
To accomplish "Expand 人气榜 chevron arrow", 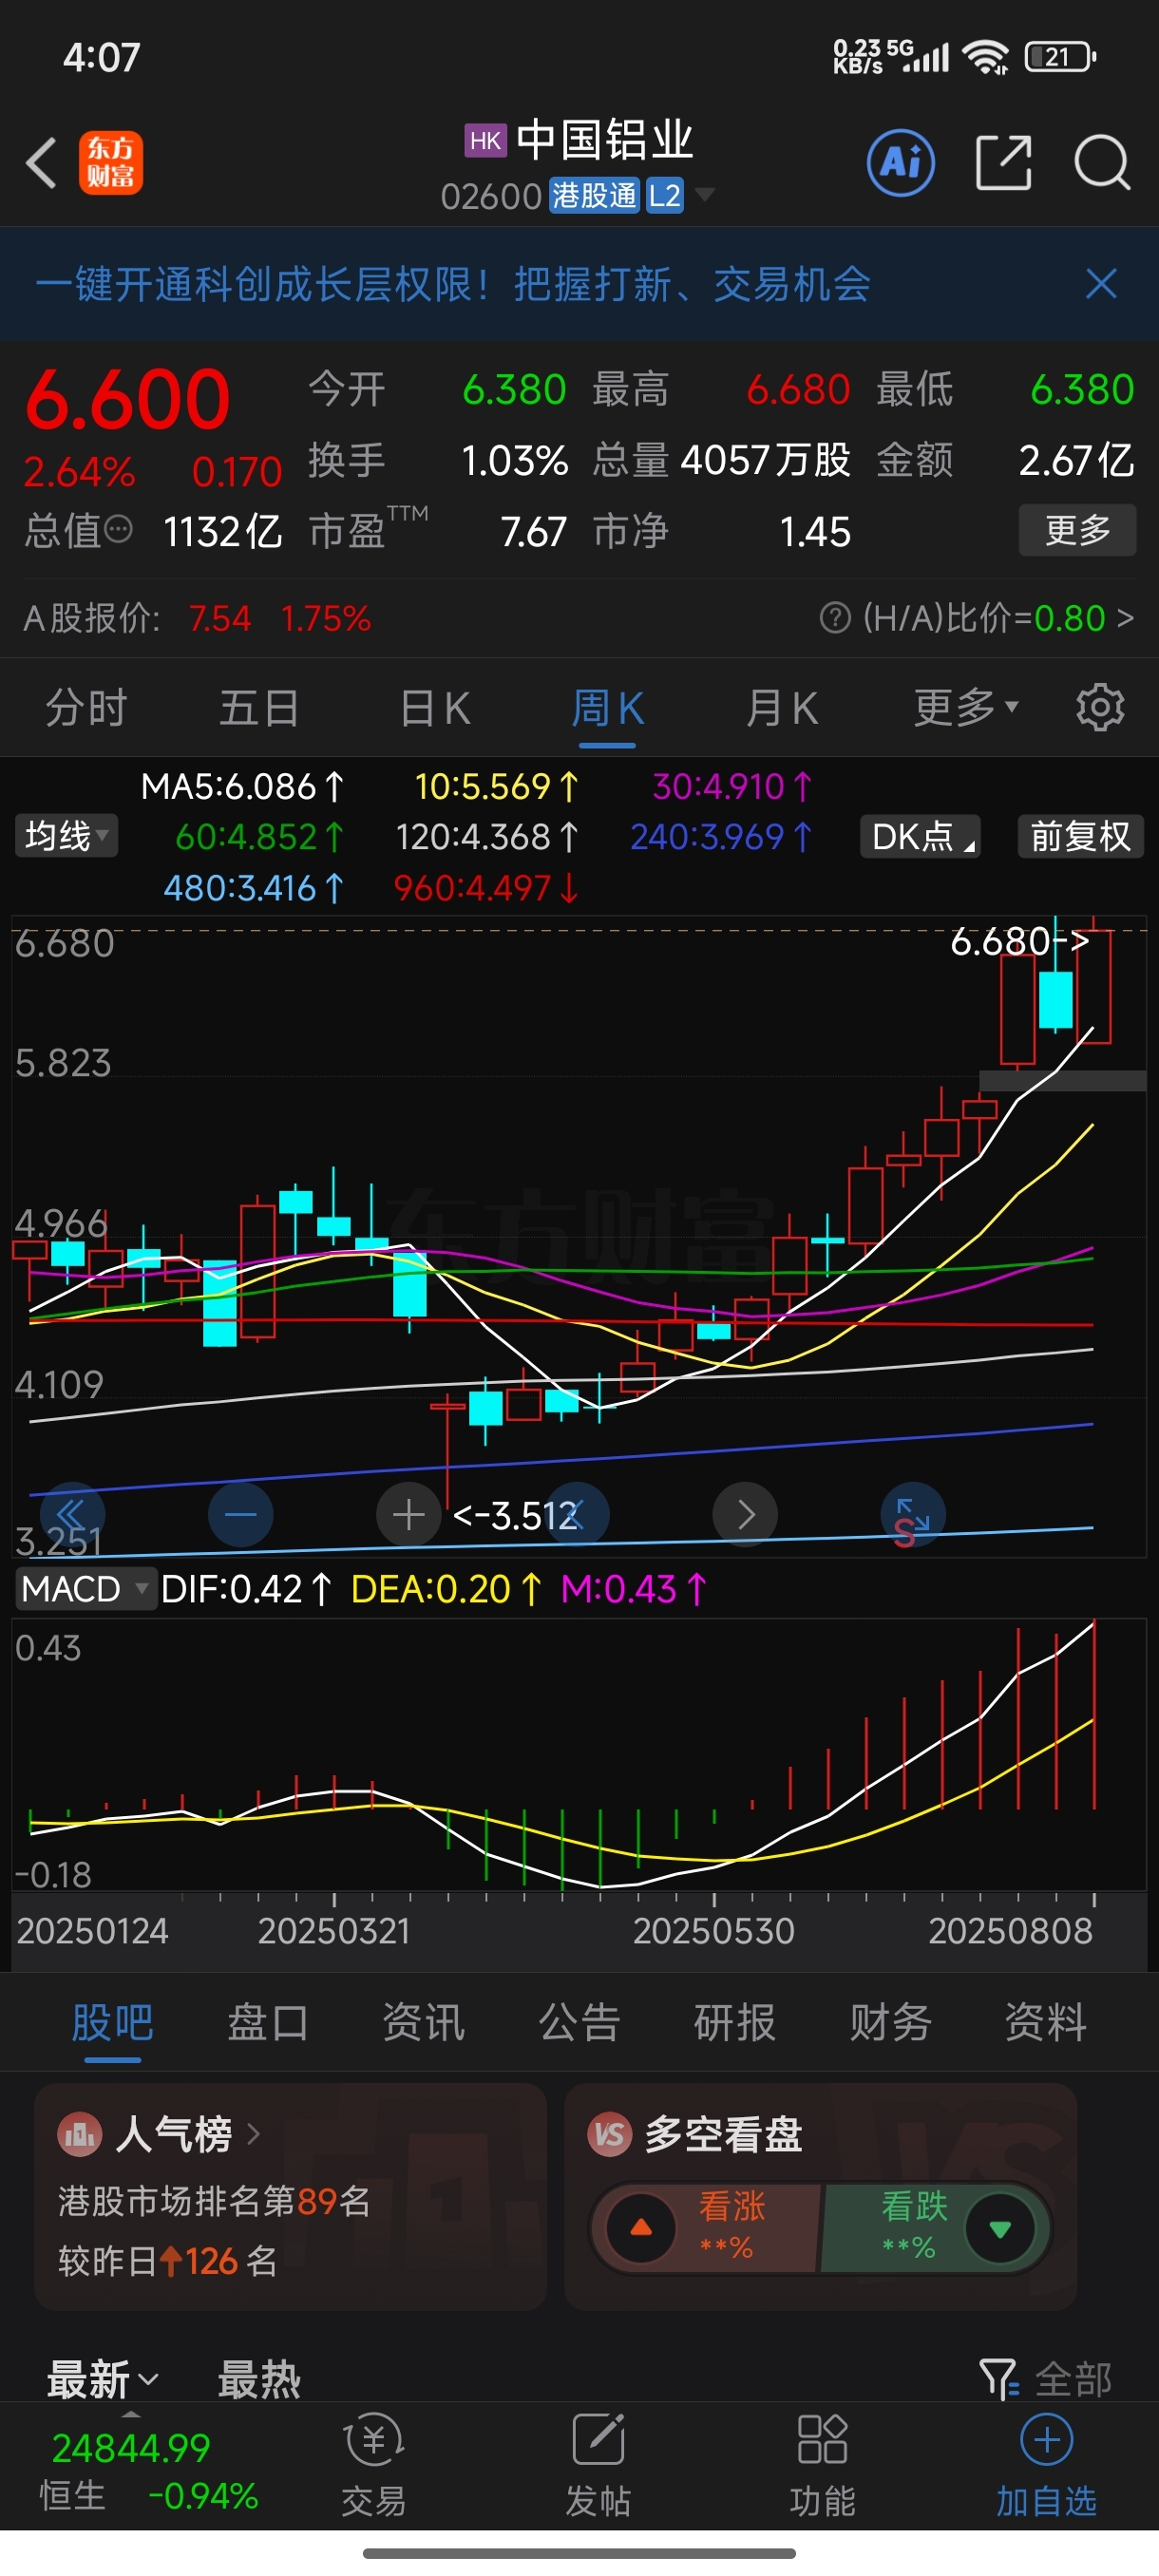I will 253,2134.
